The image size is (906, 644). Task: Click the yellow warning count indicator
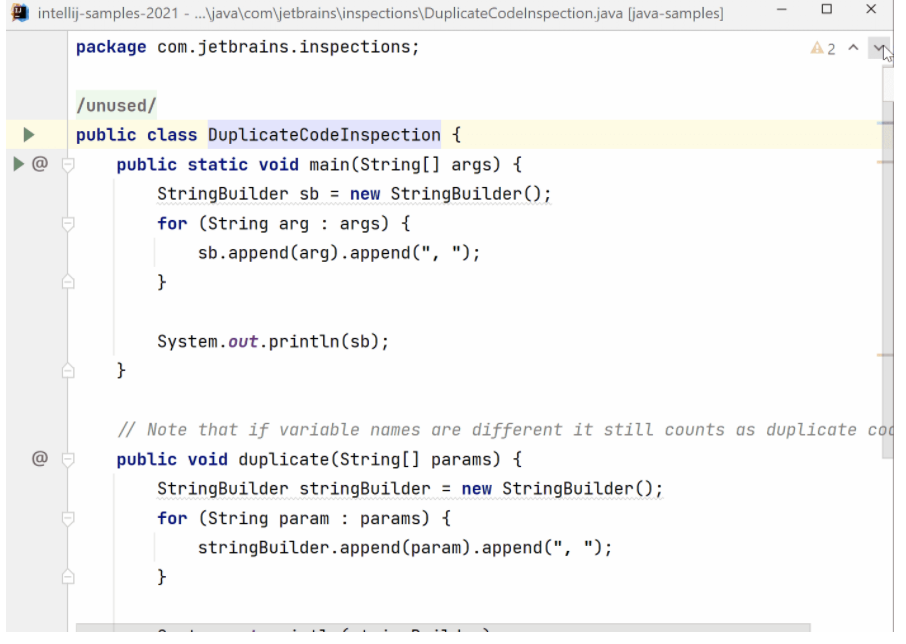pyautogui.click(x=822, y=49)
